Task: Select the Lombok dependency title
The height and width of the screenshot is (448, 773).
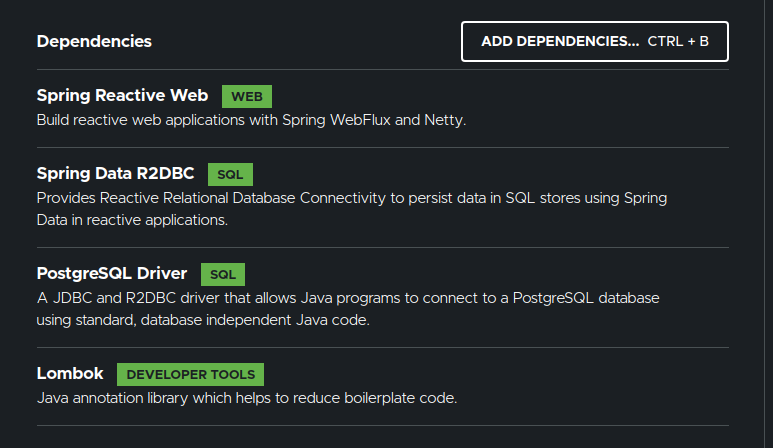Action: tap(70, 373)
